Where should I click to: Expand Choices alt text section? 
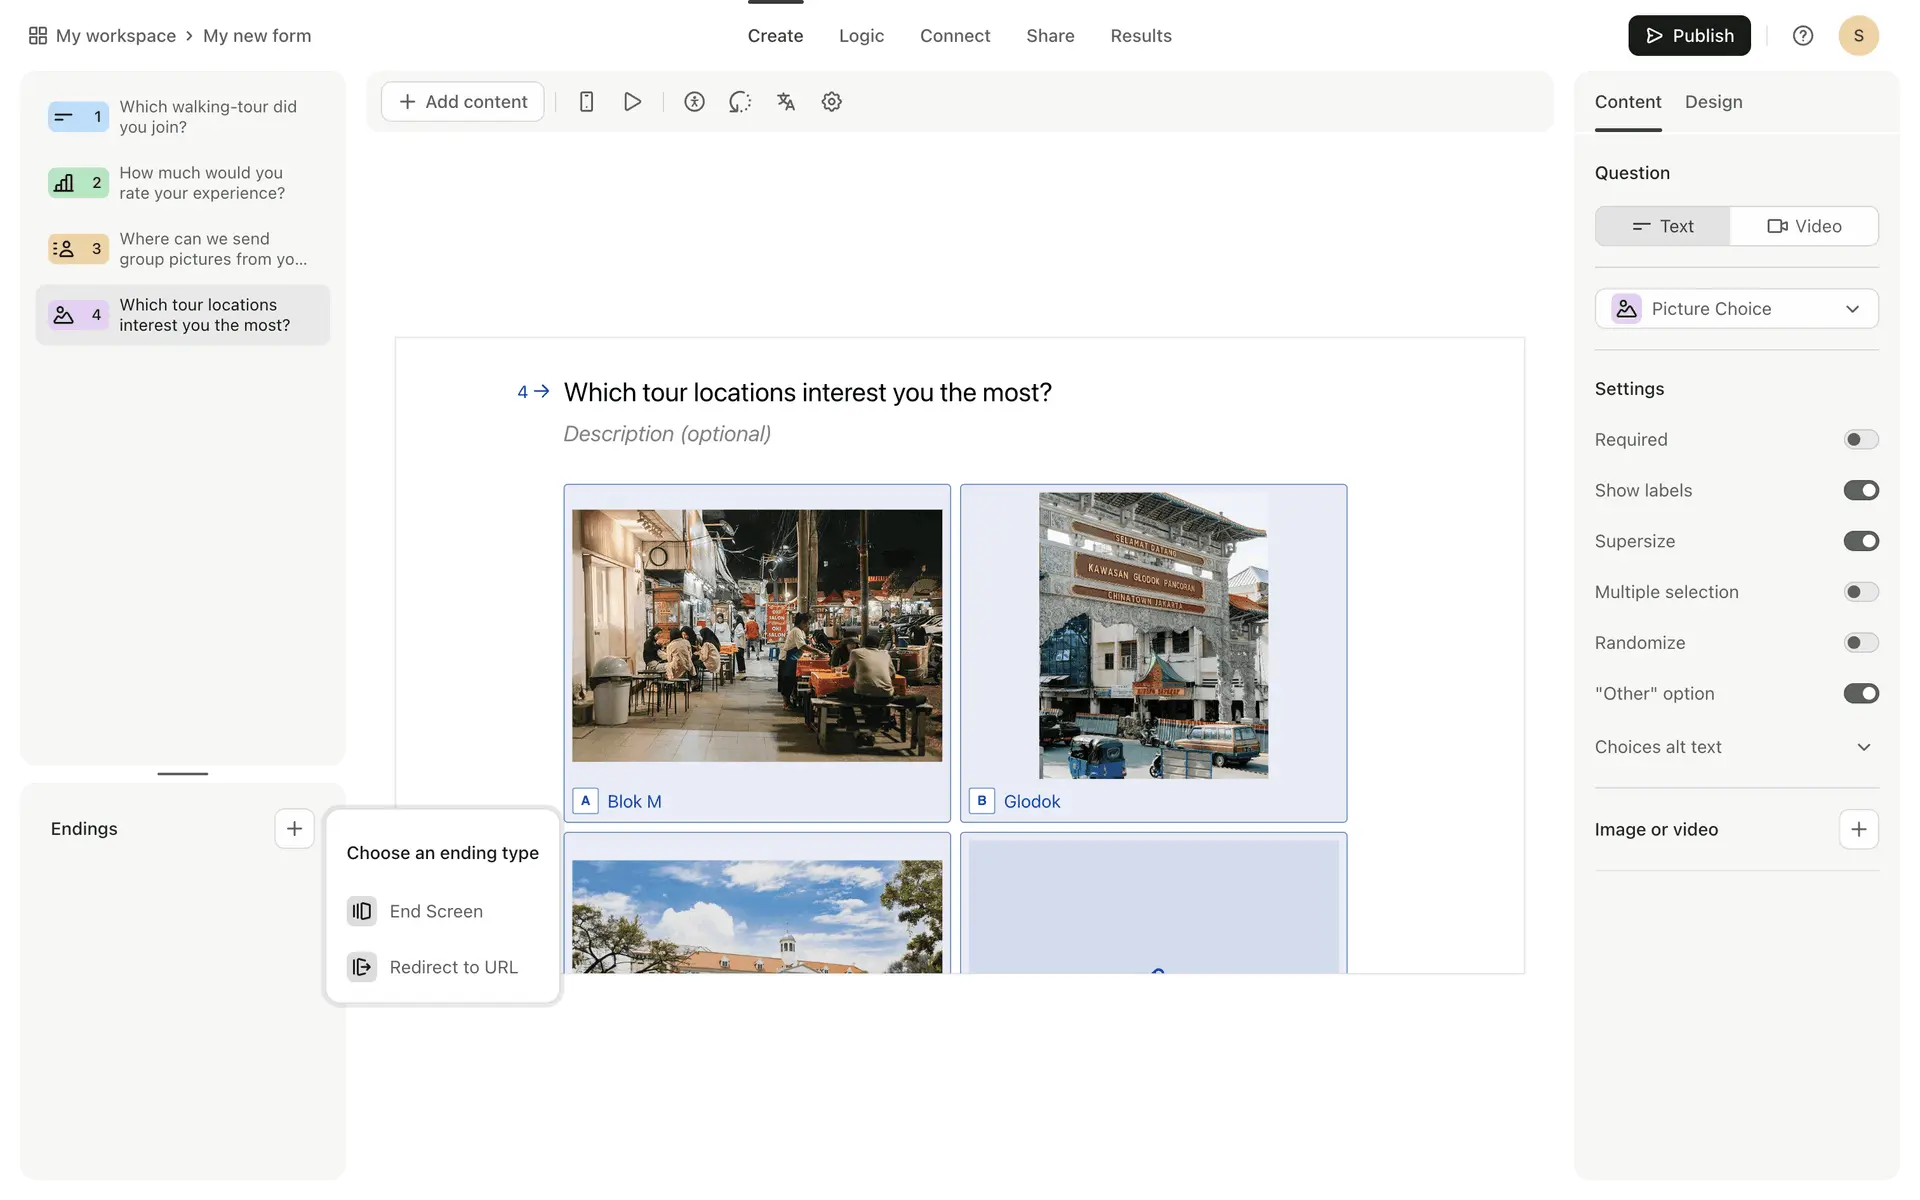click(1863, 747)
